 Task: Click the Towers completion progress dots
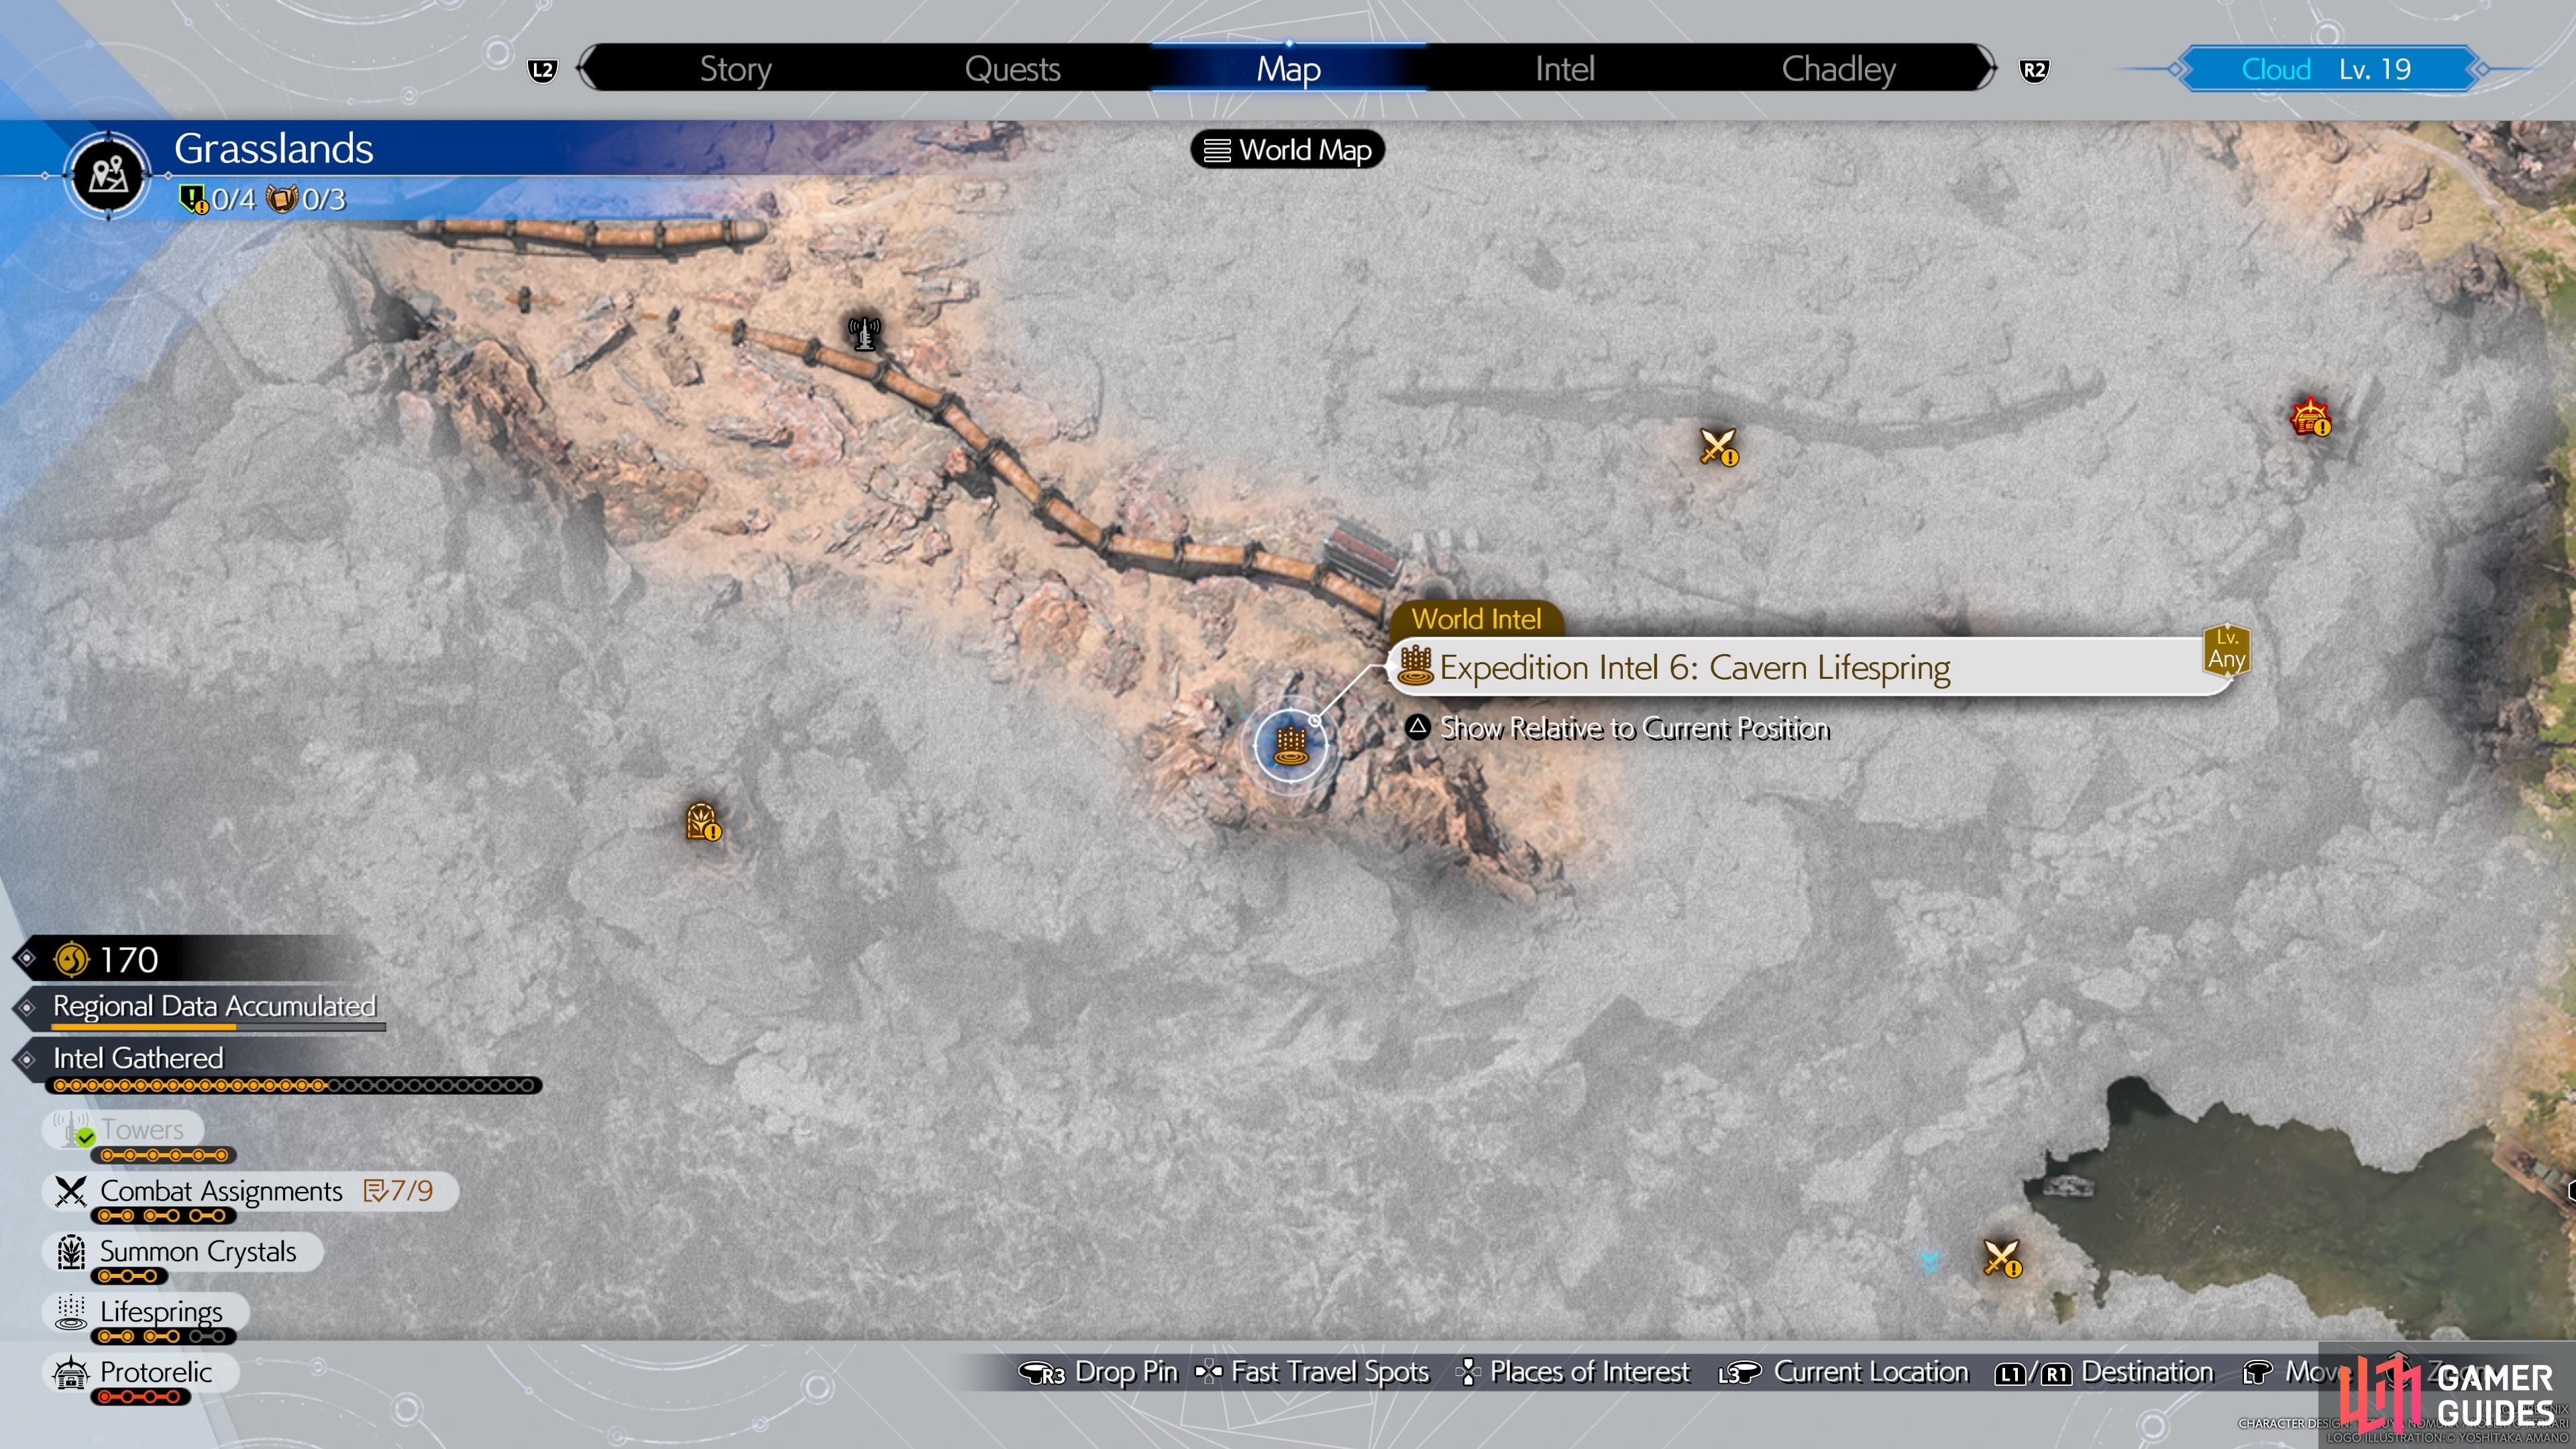point(164,1155)
